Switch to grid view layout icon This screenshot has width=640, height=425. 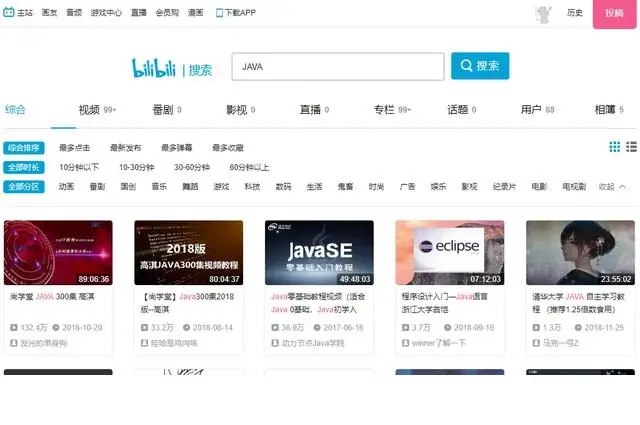pyautogui.click(x=614, y=147)
